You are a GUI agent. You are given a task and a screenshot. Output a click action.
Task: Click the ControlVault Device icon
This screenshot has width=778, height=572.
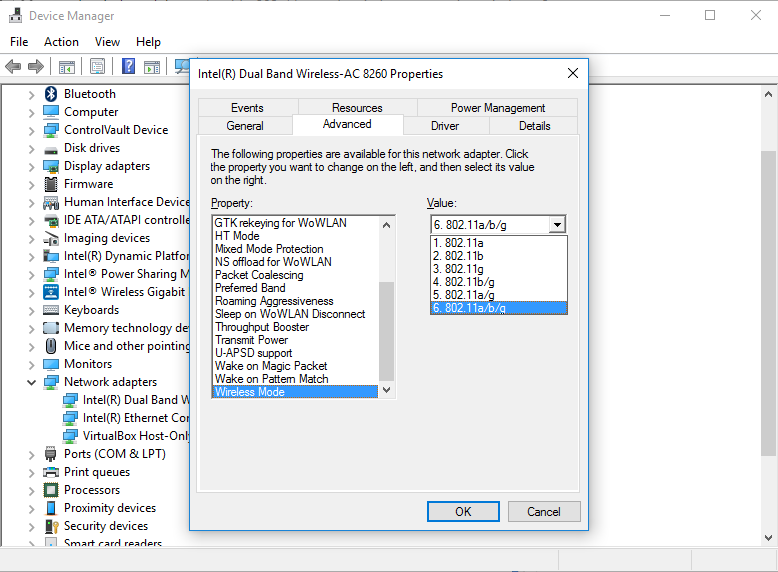(x=51, y=130)
